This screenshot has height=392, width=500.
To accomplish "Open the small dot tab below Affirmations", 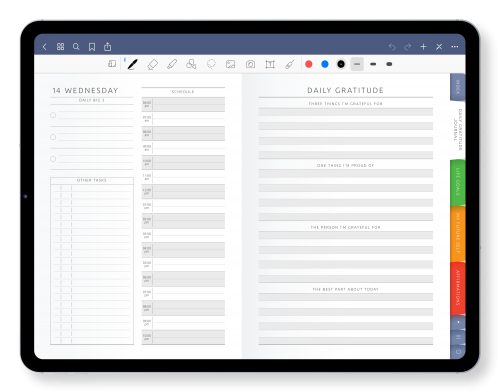I will [x=458, y=322].
